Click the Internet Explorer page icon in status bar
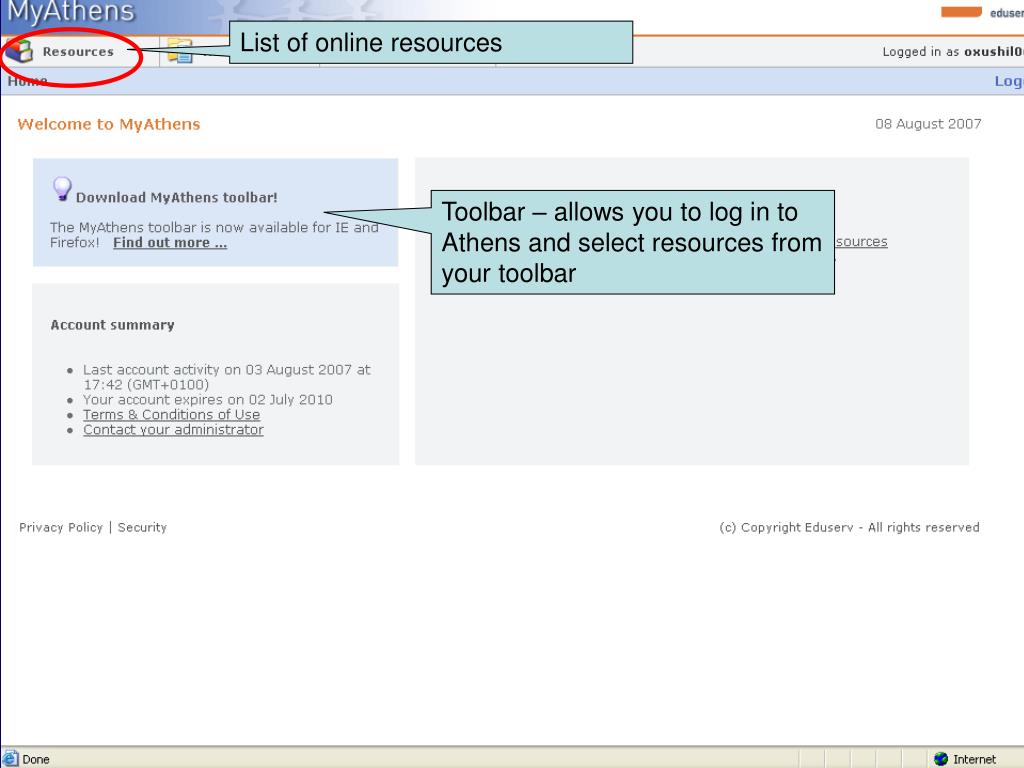 (x=10, y=758)
